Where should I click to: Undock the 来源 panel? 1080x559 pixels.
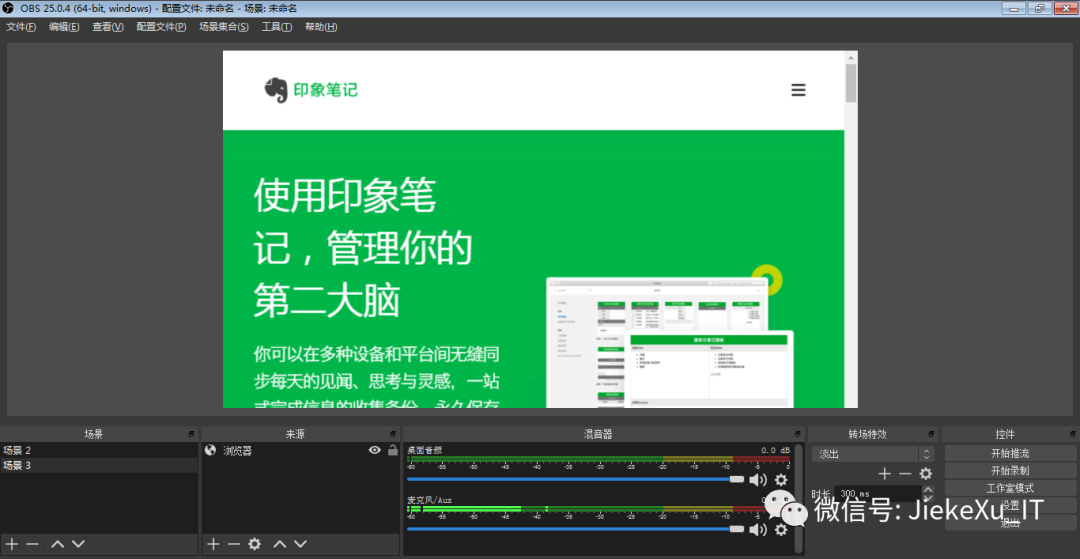[x=393, y=434]
